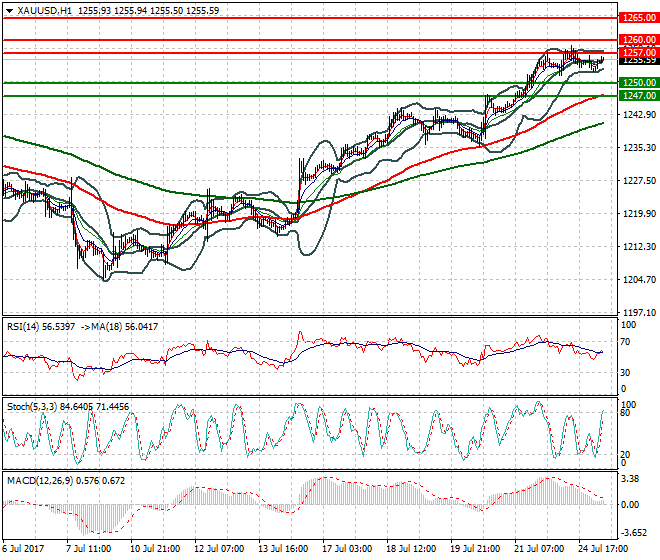The height and width of the screenshot is (560, 660).
Task: Select the 1242.90 price axis value
Action: (x=639, y=115)
